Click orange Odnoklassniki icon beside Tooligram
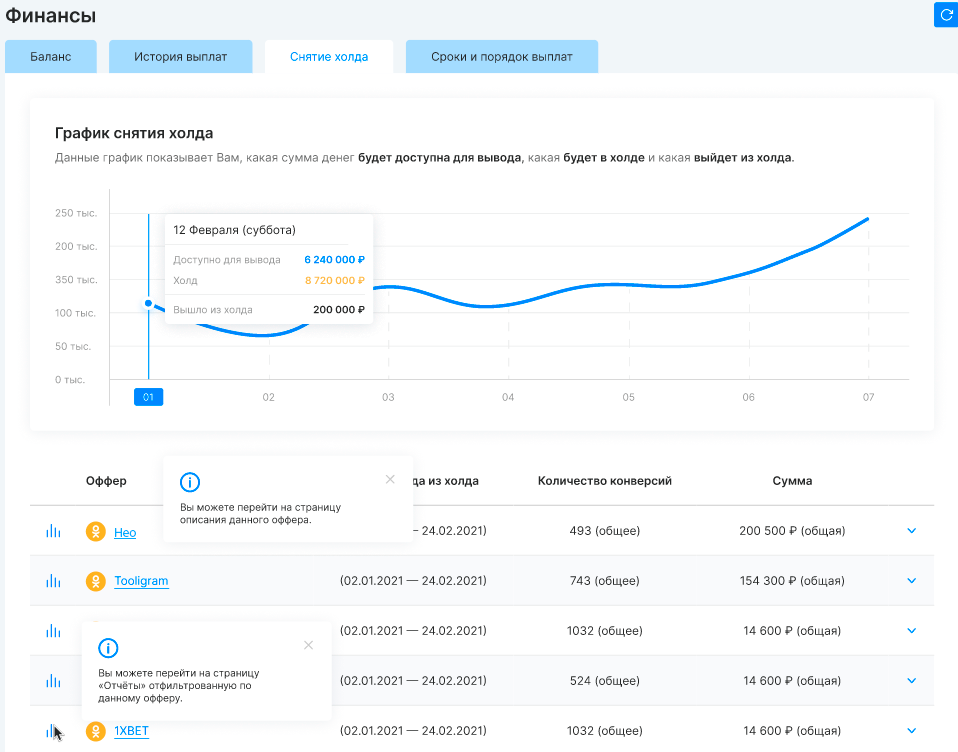The width and height of the screenshot is (958, 752). [x=95, y=581]
